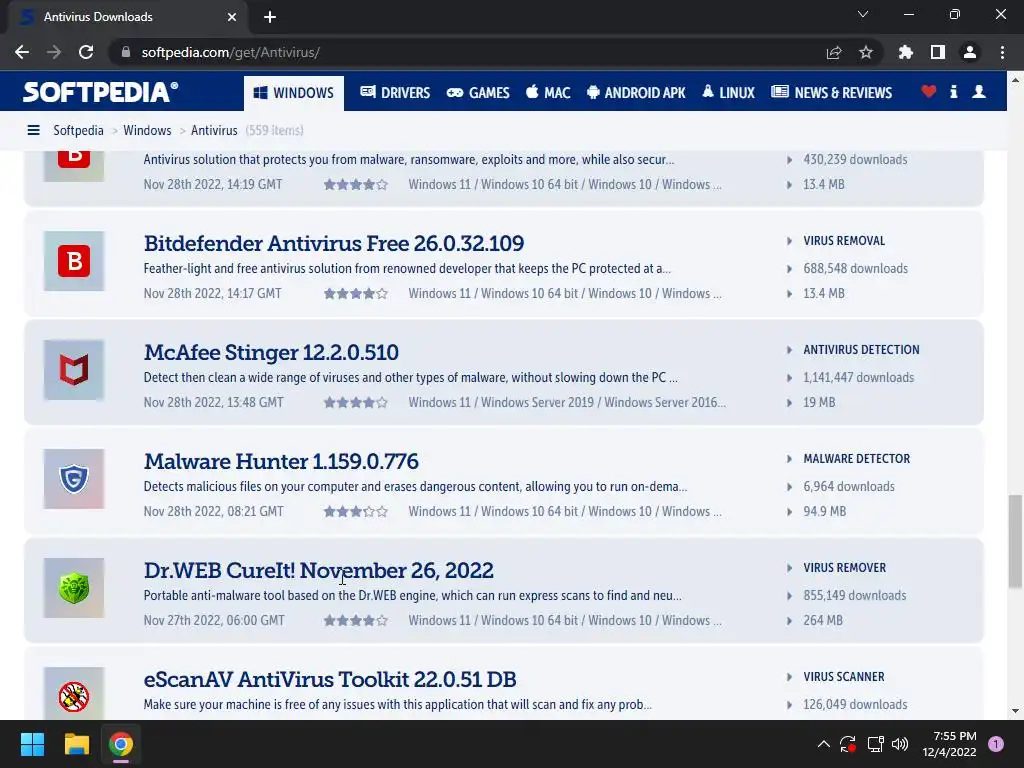Open Malware Hunter 1.159.0.776
1024x768 pixels.
[x=281, y=462]
